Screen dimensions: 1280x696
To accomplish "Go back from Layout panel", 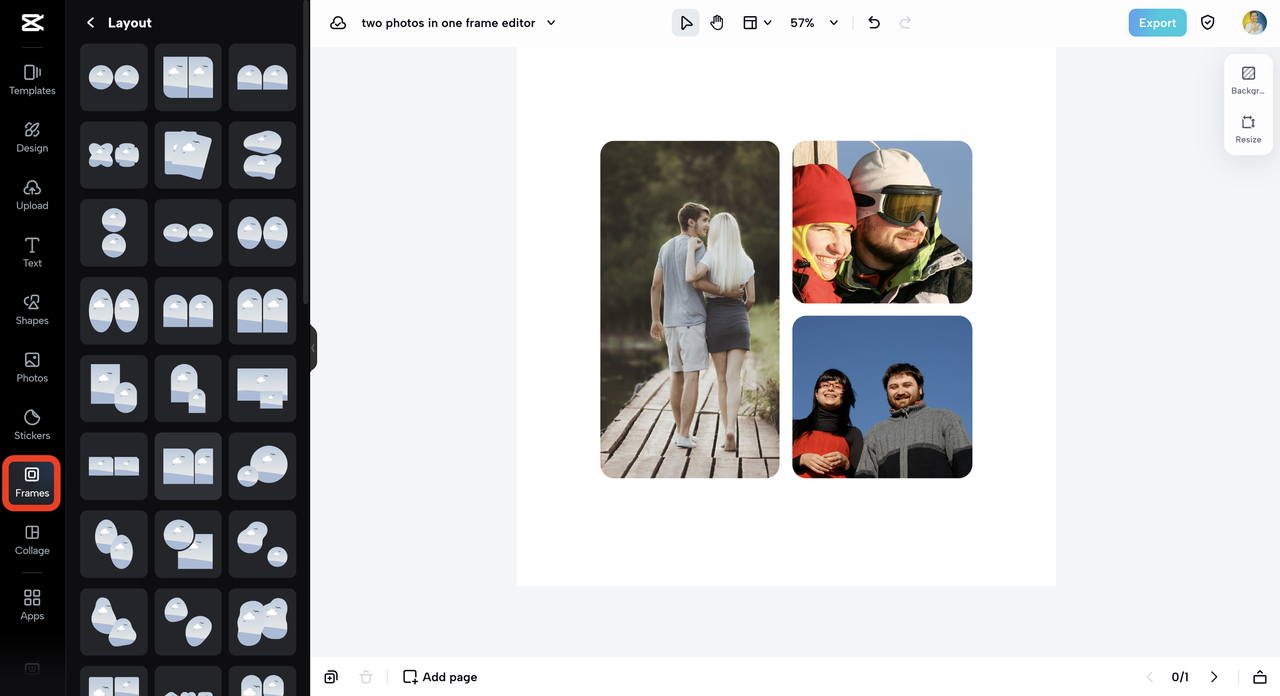I will coord(91,22).
